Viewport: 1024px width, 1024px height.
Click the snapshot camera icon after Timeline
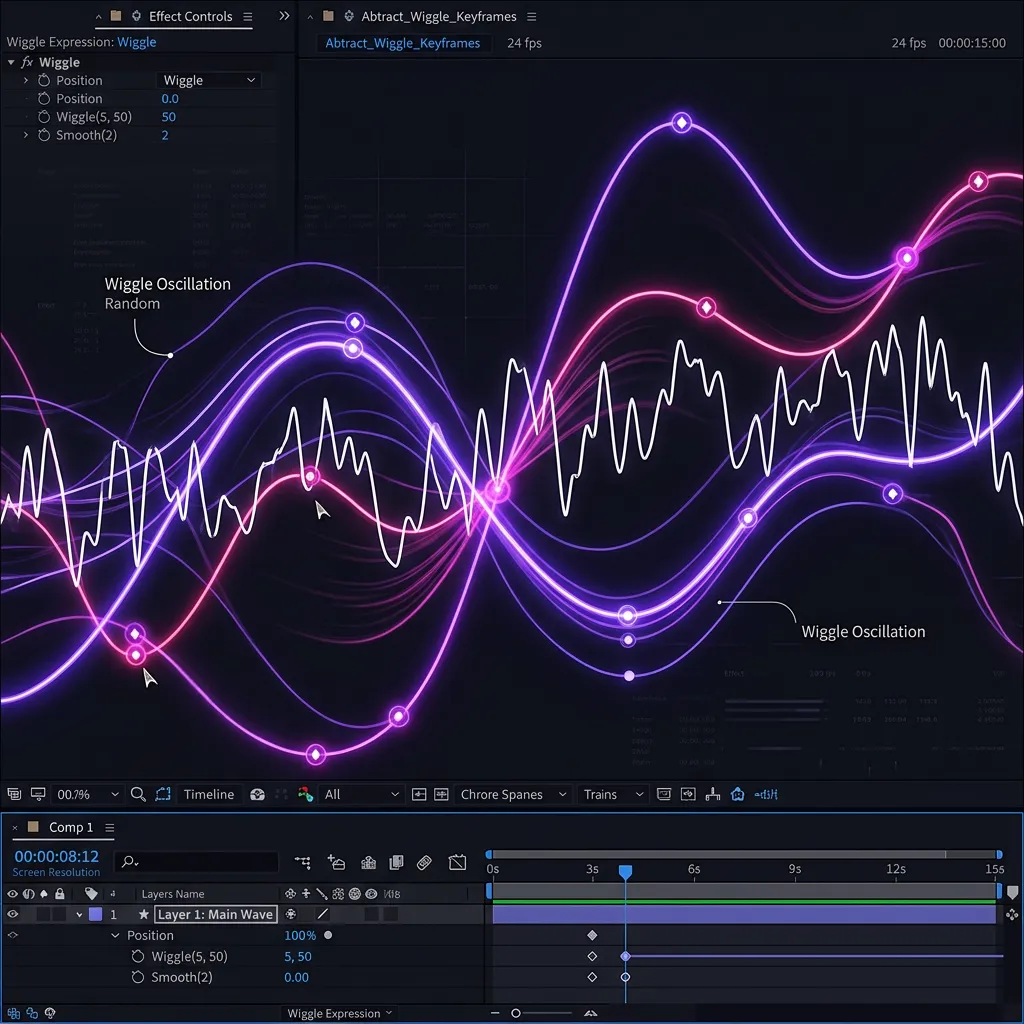pos(257,794)
